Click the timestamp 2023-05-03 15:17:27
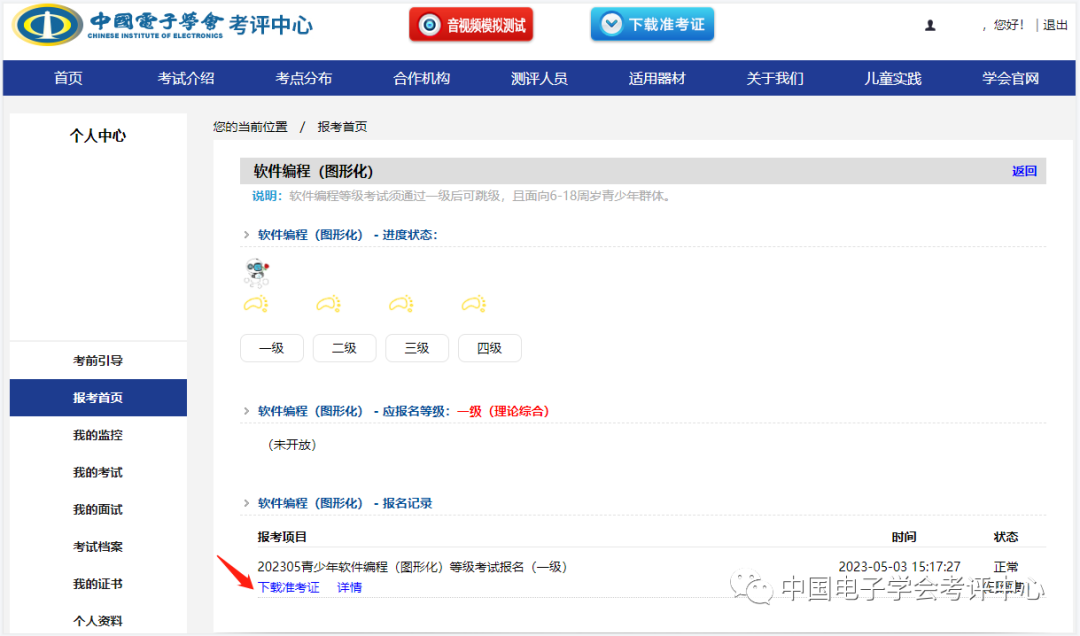Viewport: 1080px width, 636px height. point(899,566)
